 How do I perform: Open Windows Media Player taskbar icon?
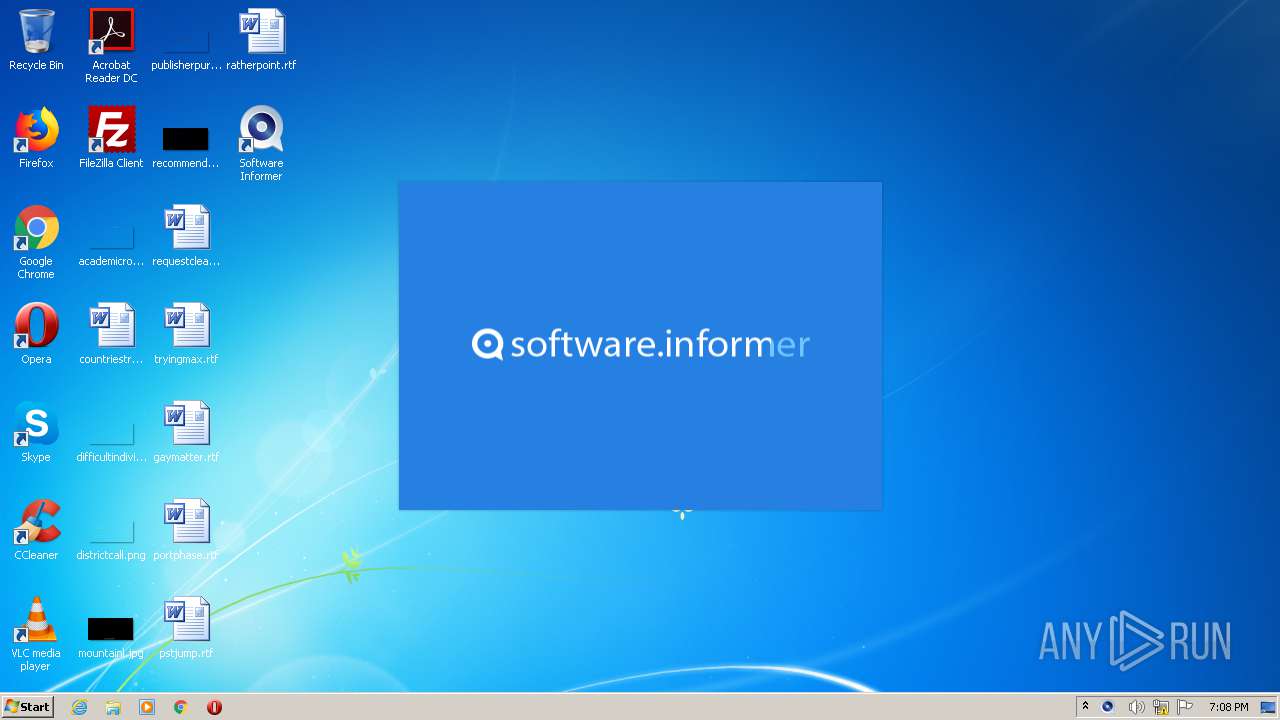147,707
